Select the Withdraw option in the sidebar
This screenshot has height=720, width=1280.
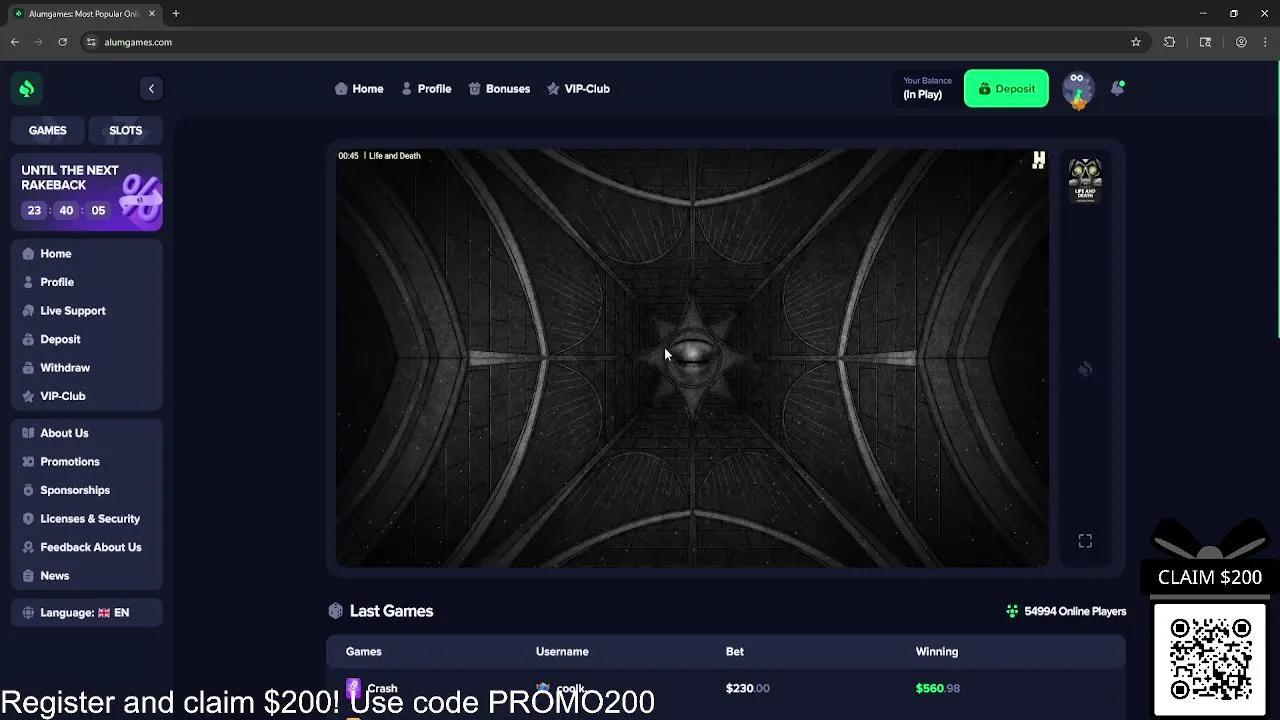pyautogui.click(x=65, y=367)
